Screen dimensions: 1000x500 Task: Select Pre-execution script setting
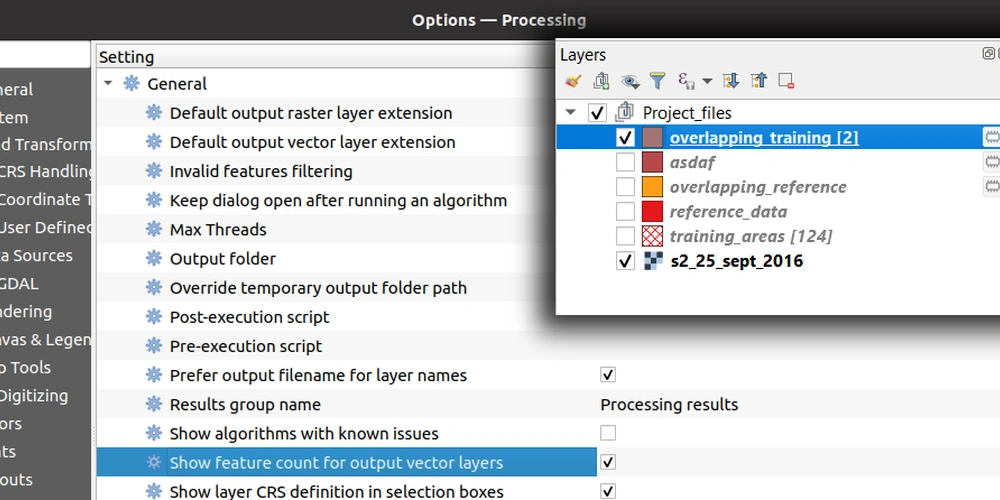[246, 346]
